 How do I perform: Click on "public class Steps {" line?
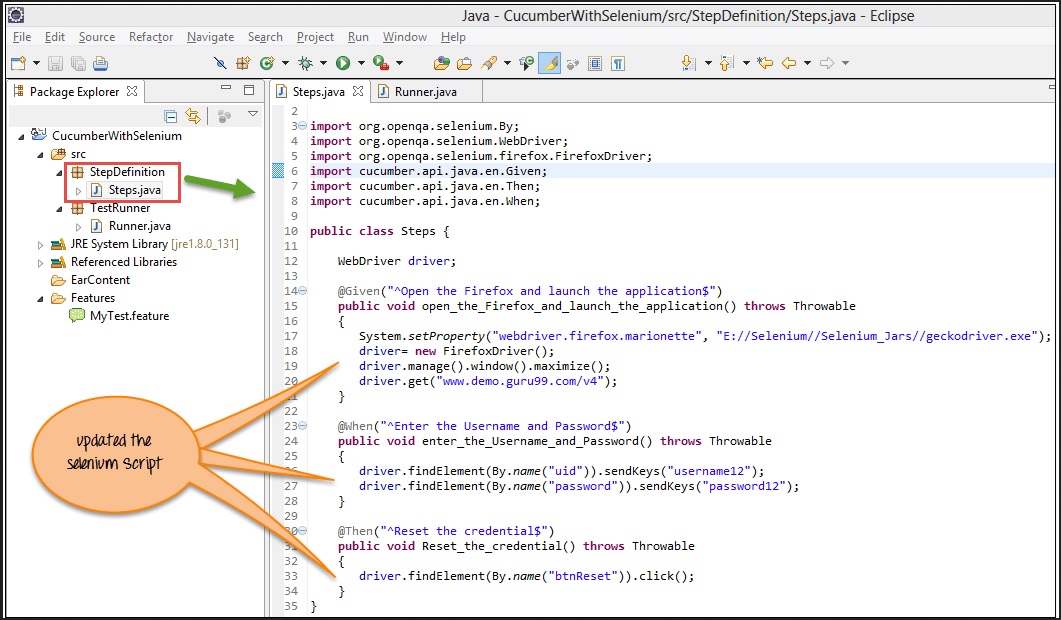click(x=380, y=231)
